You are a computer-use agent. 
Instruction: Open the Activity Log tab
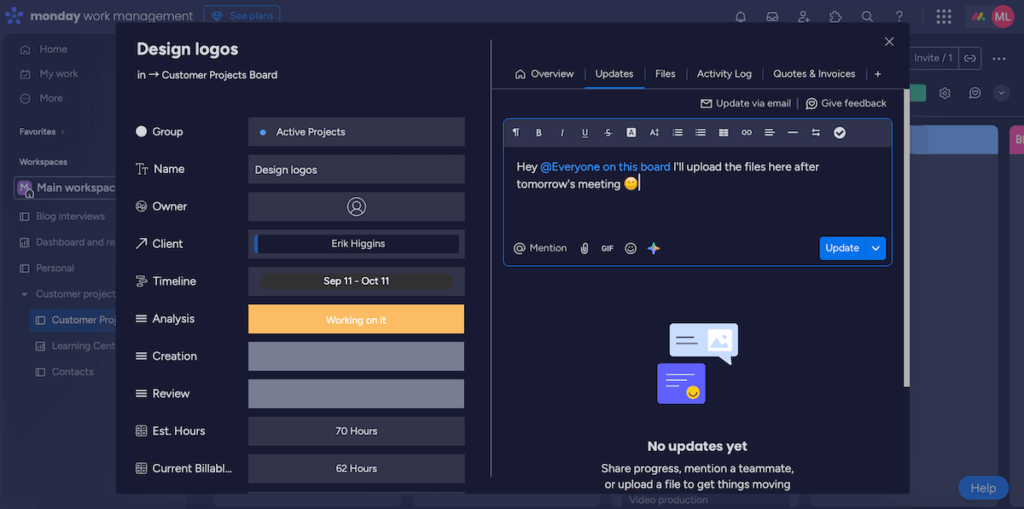coord(724,74)
